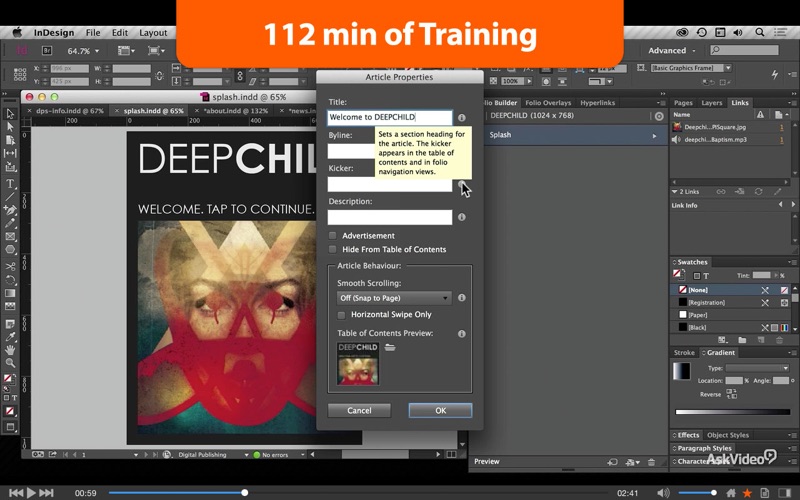Select the Hand tool

click(x=10, y=350)
